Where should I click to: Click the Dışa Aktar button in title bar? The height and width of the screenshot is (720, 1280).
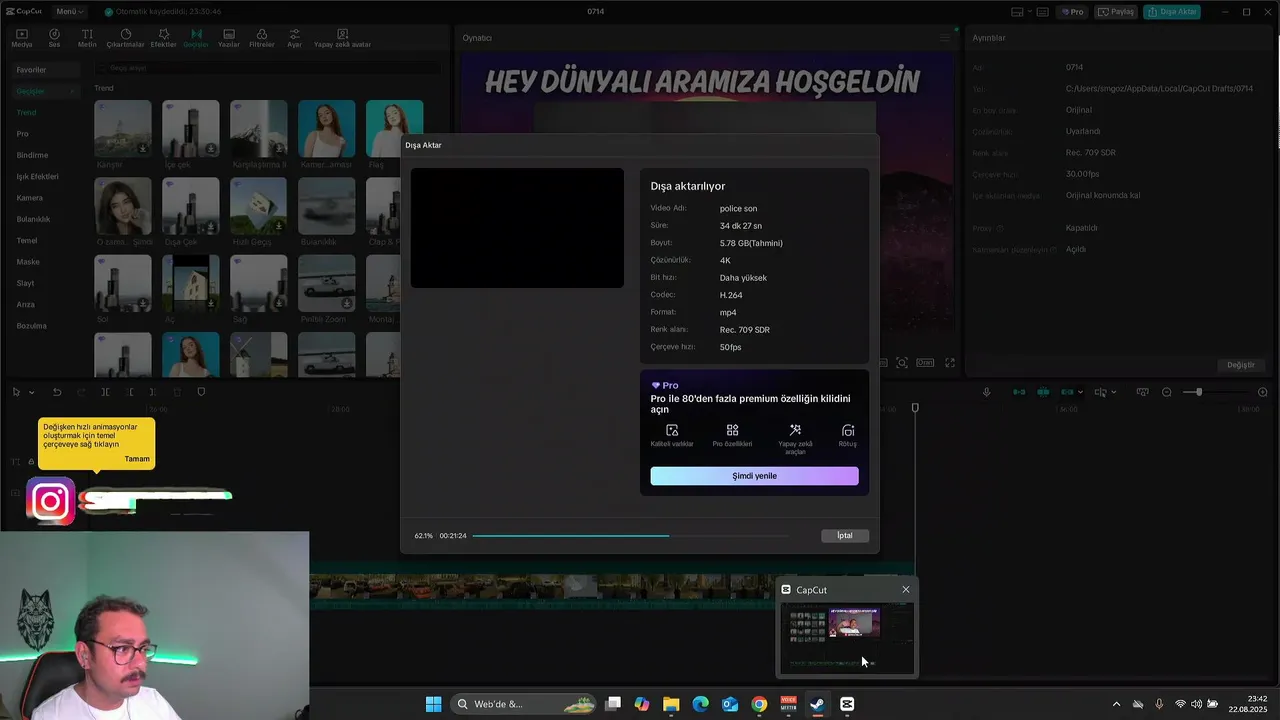coord(1171,12)
